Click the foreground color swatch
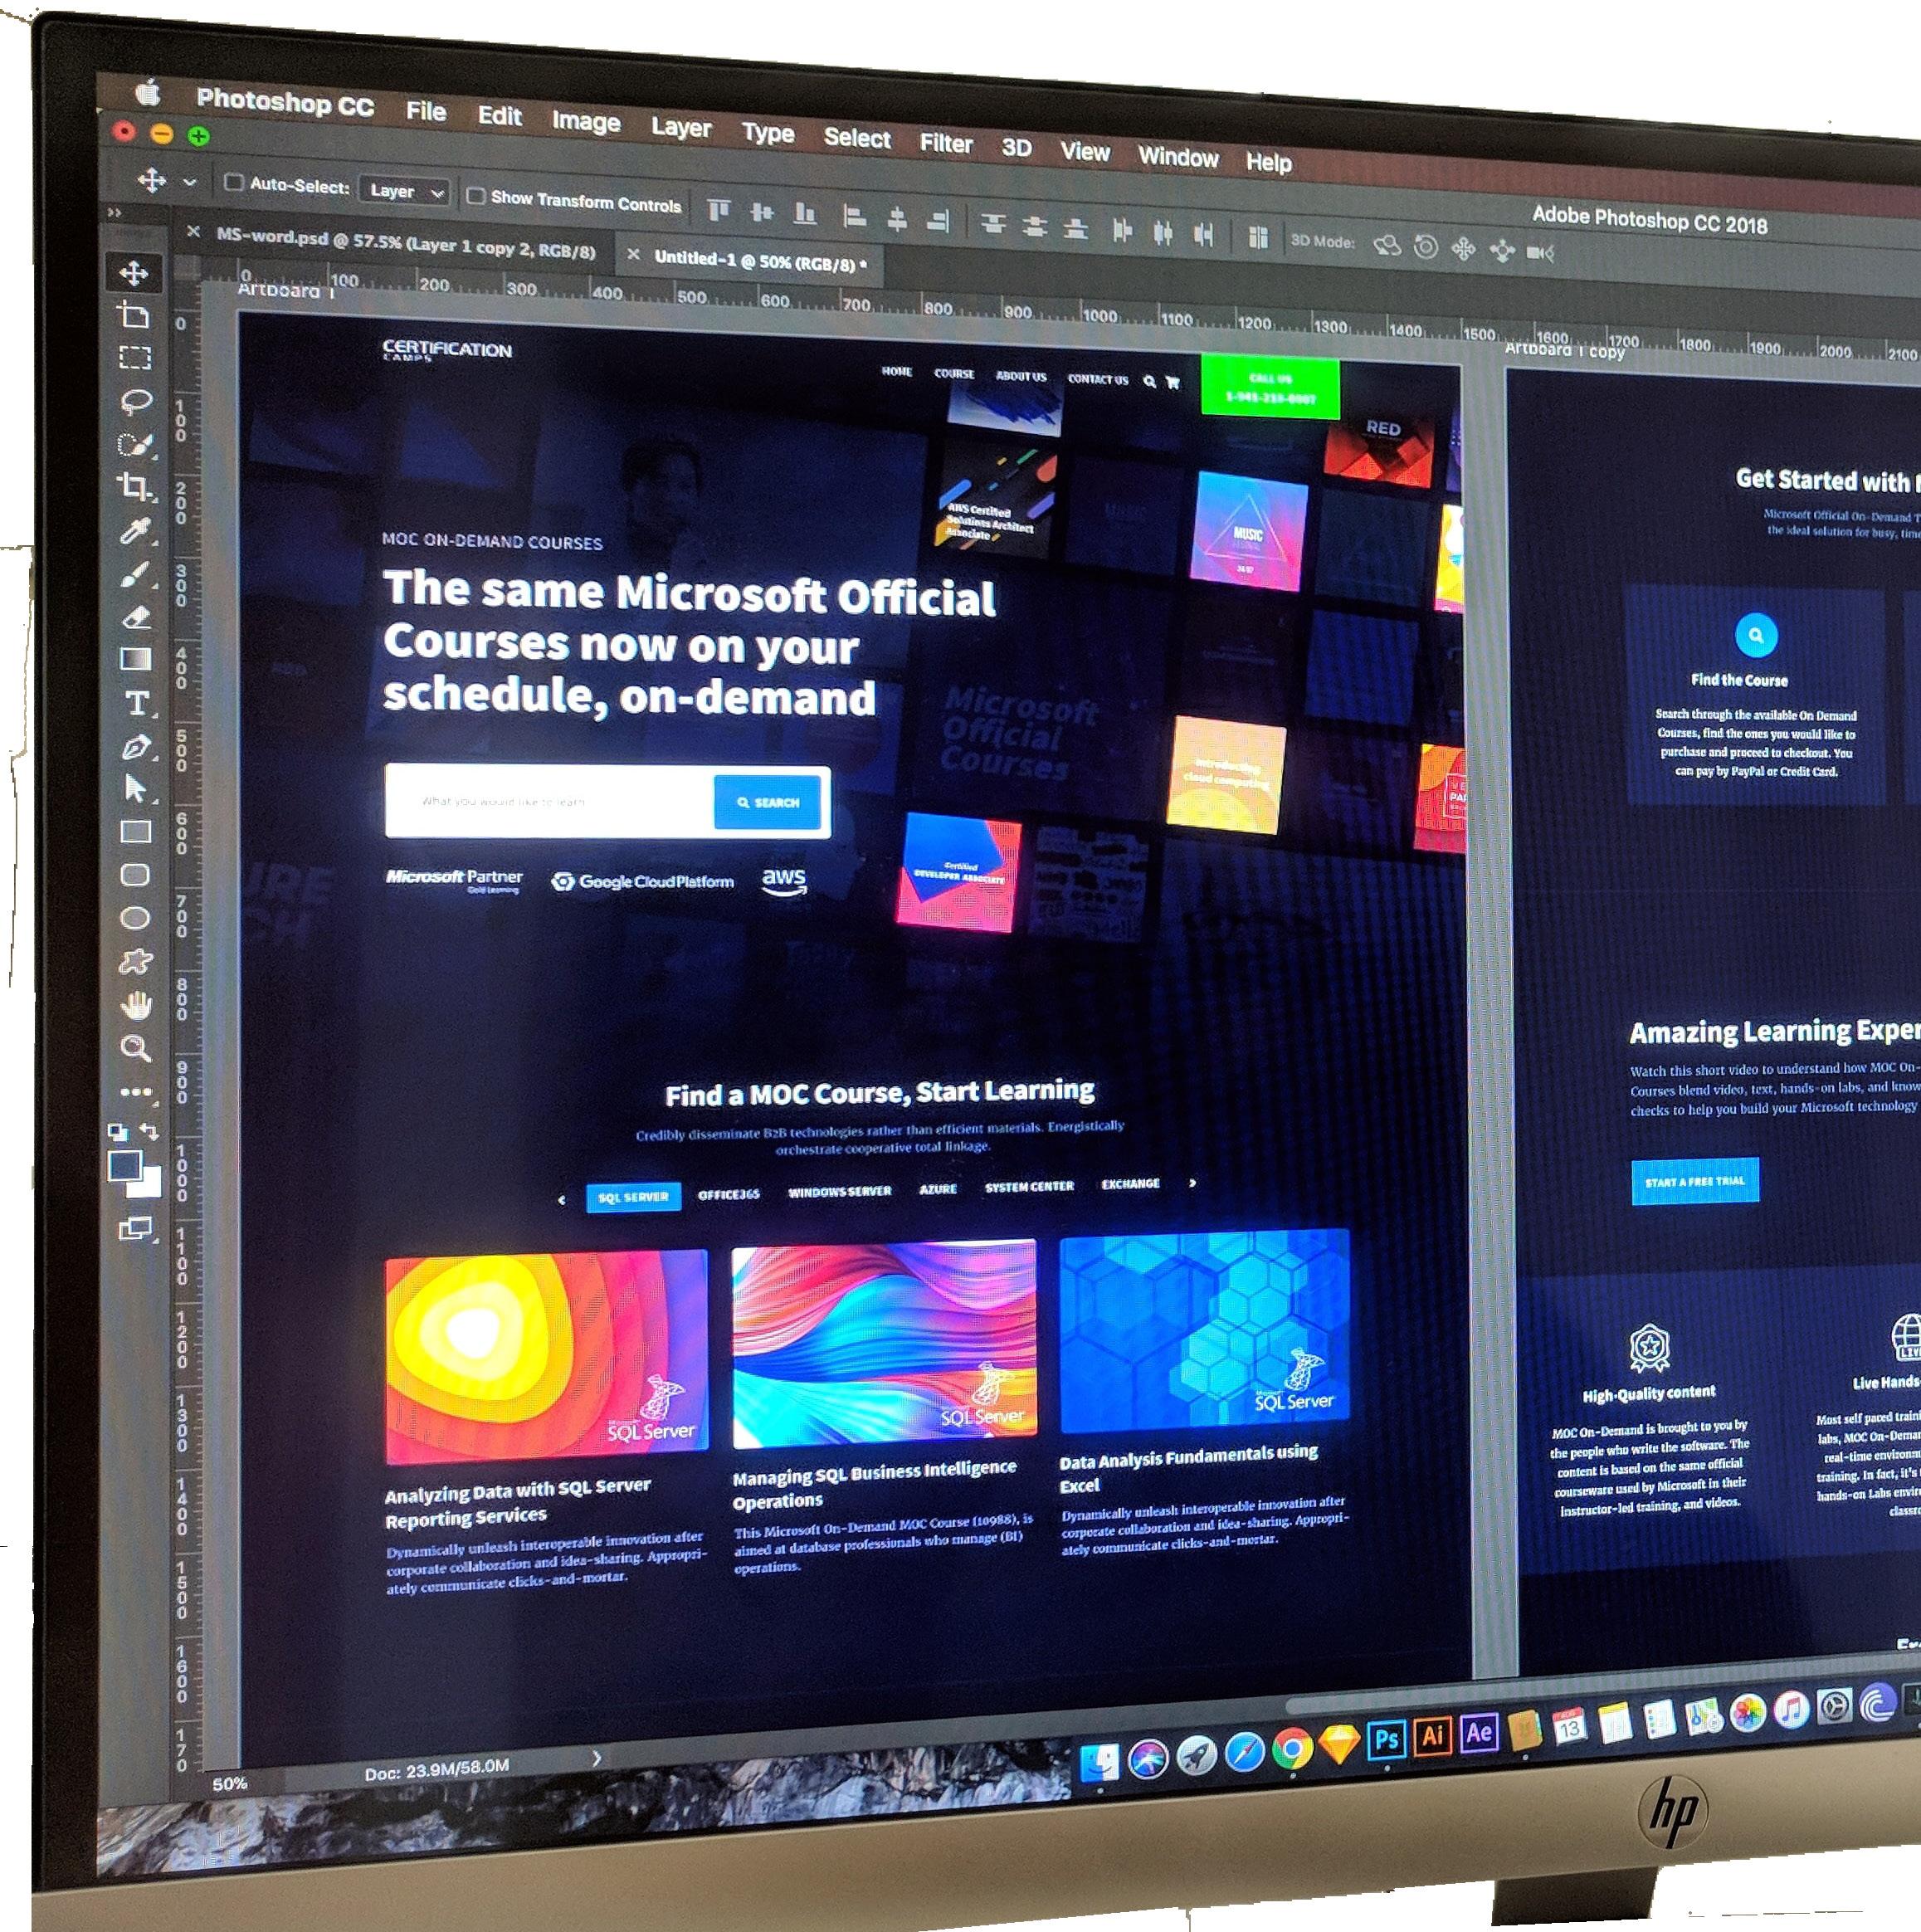The image size is (1921, 1932). coord(125,1166)
